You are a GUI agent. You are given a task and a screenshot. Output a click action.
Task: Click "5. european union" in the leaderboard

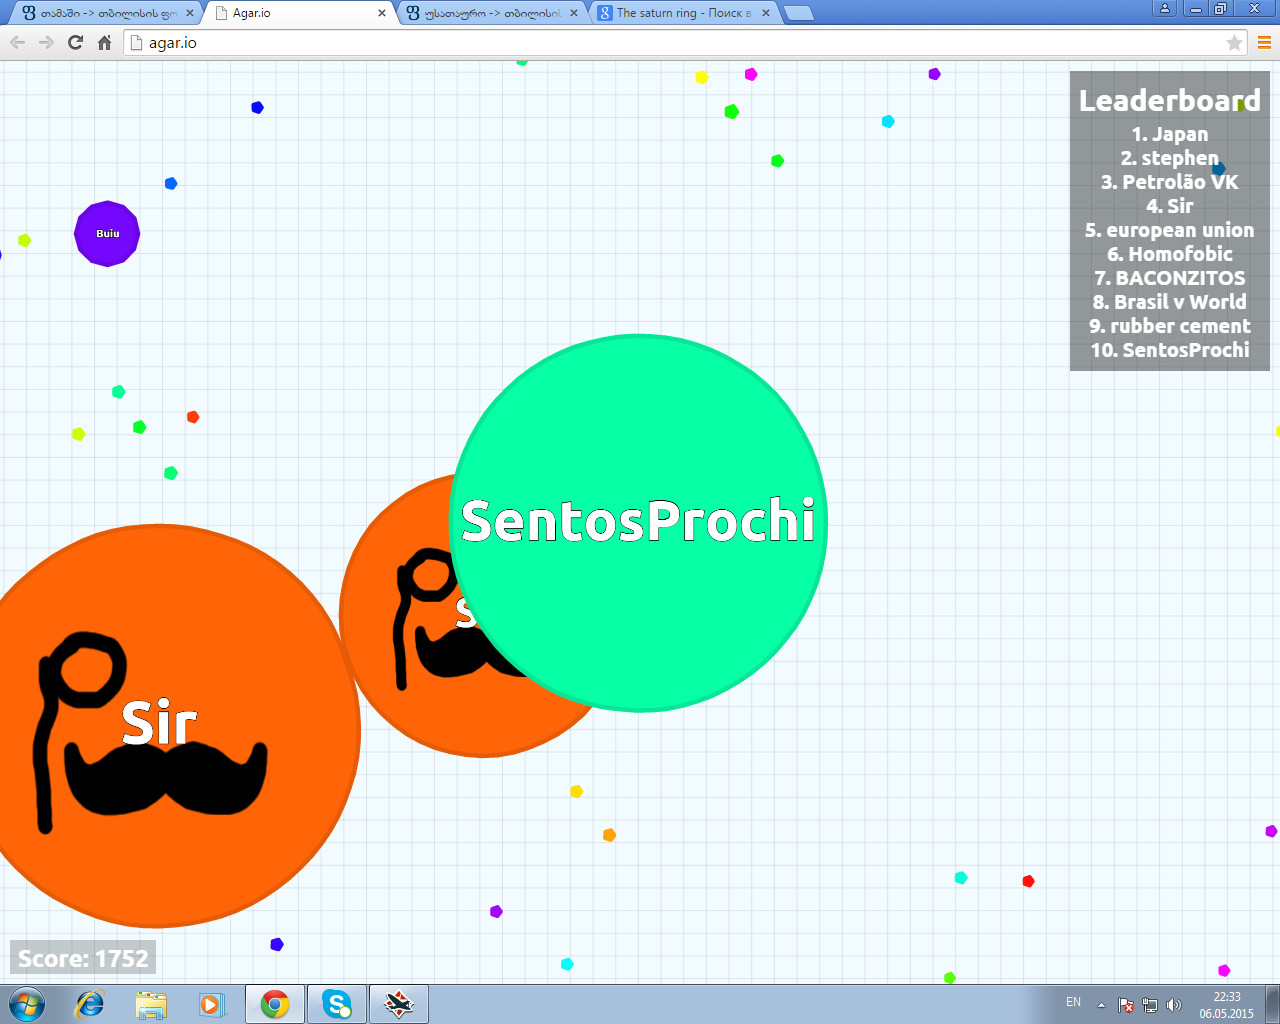[x=1170, y=230]
